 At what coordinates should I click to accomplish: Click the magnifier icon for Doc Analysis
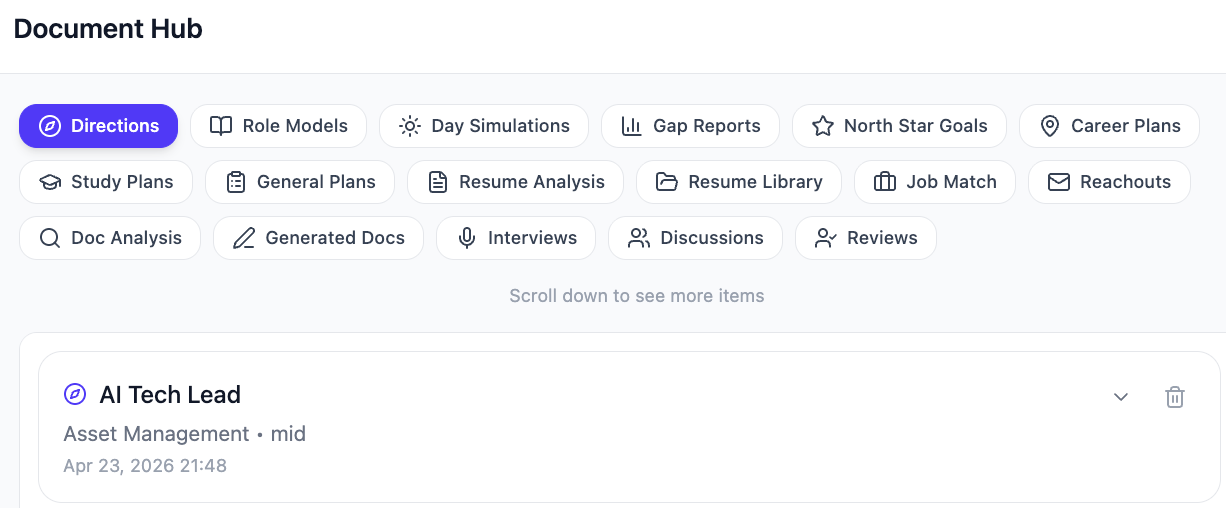pyautogui.click(x=50, y=238)
